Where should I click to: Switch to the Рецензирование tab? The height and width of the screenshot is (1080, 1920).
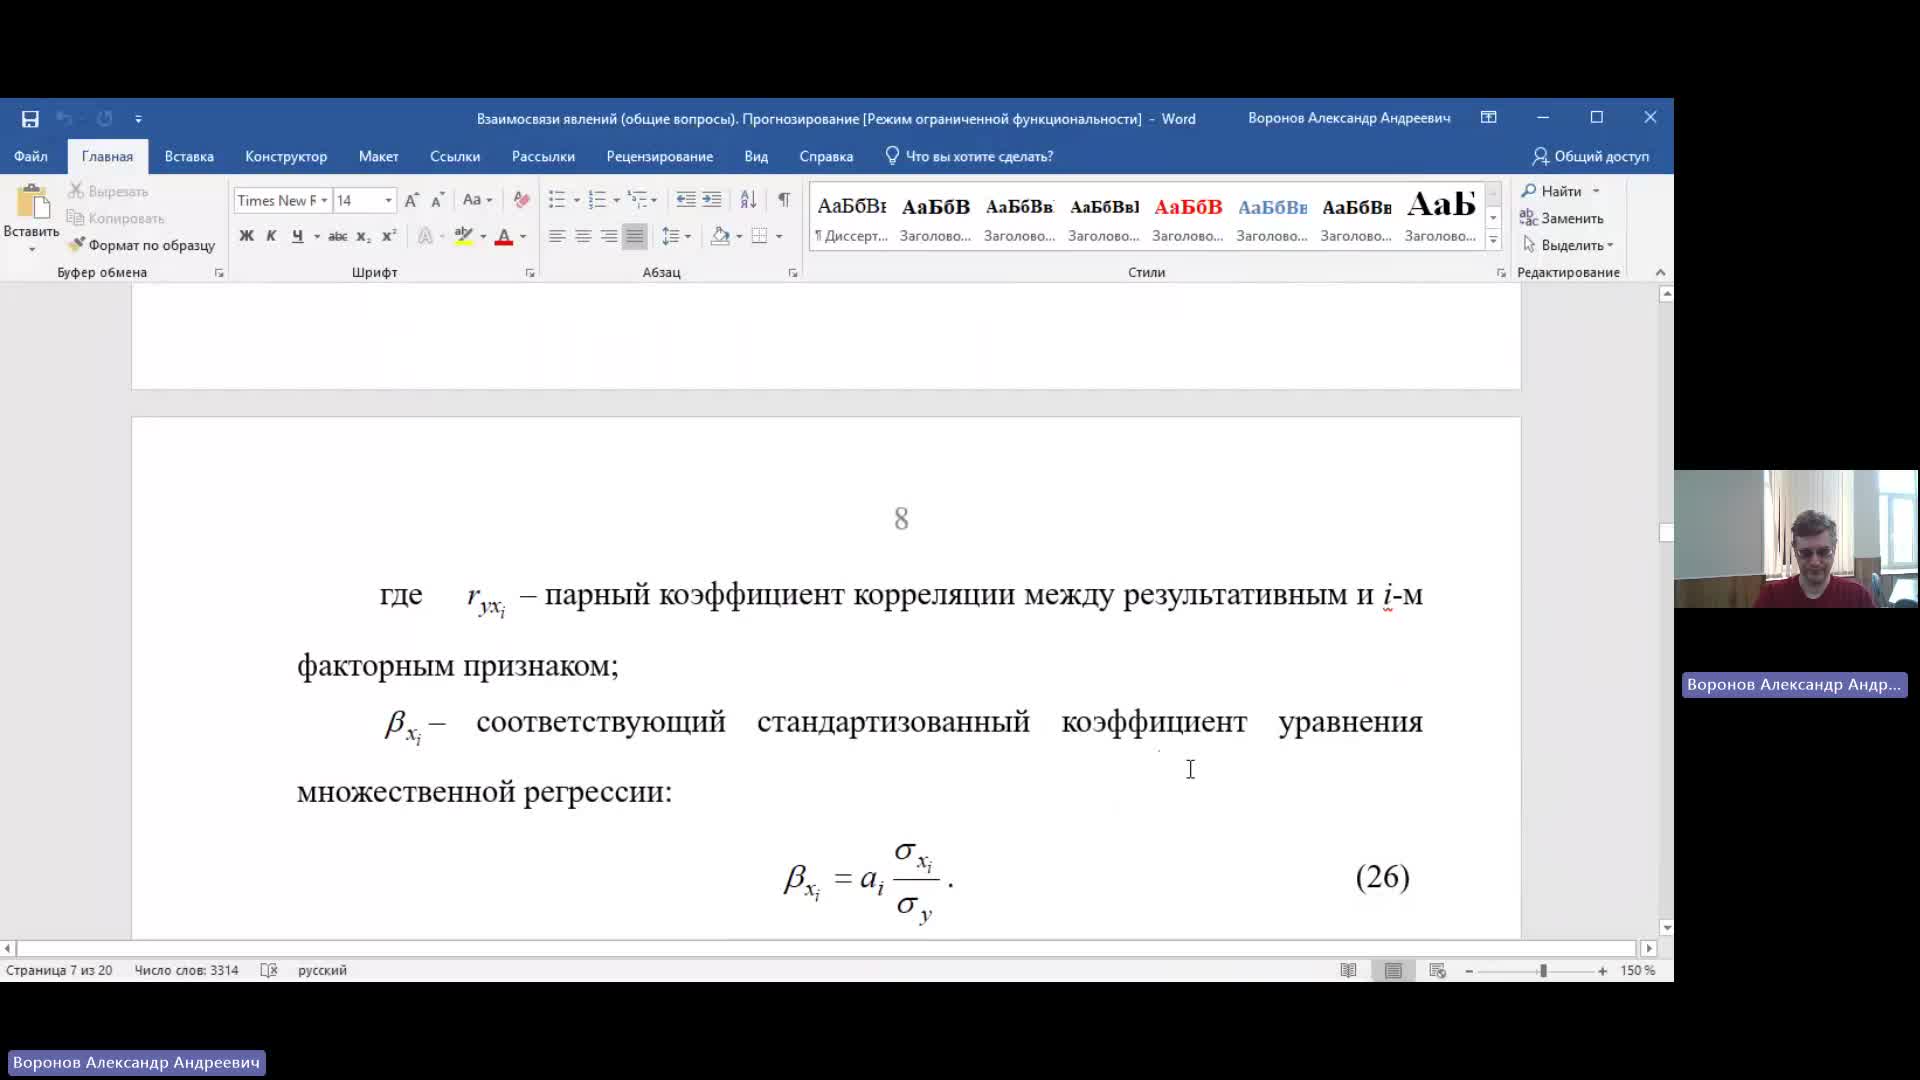(660, 157)
